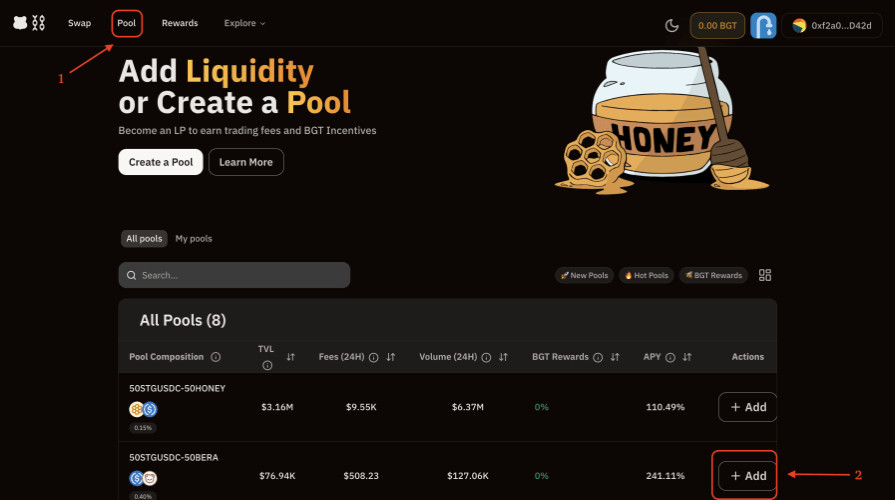The height and width of the screenshot is (500, 895).
Task: Sort by Volume (24H) arrows
Action: (504, 357)
